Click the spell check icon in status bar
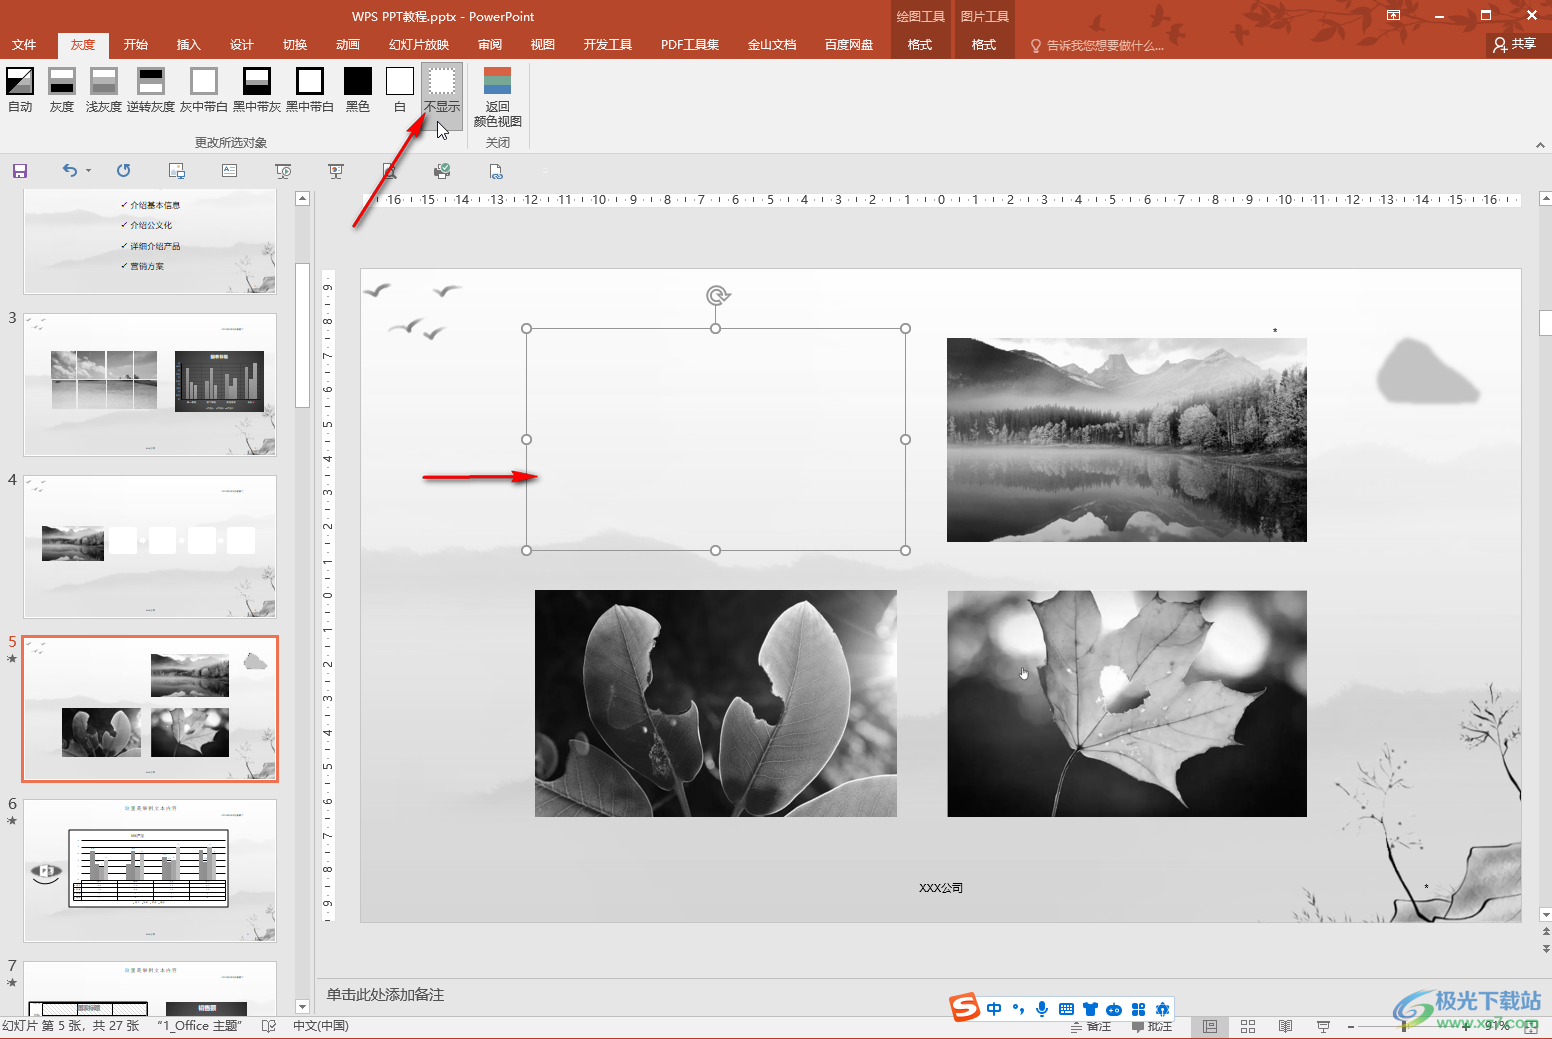 (x=268, y=1026)
